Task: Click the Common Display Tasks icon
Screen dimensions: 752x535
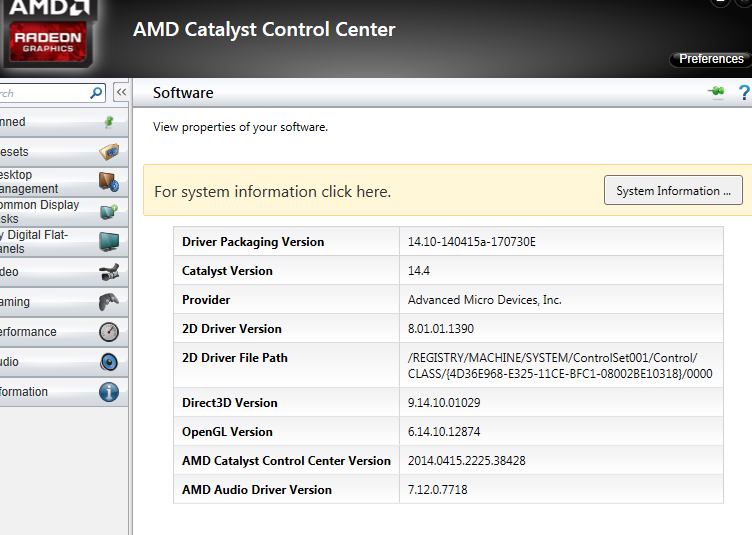Action: pos(109,211)
